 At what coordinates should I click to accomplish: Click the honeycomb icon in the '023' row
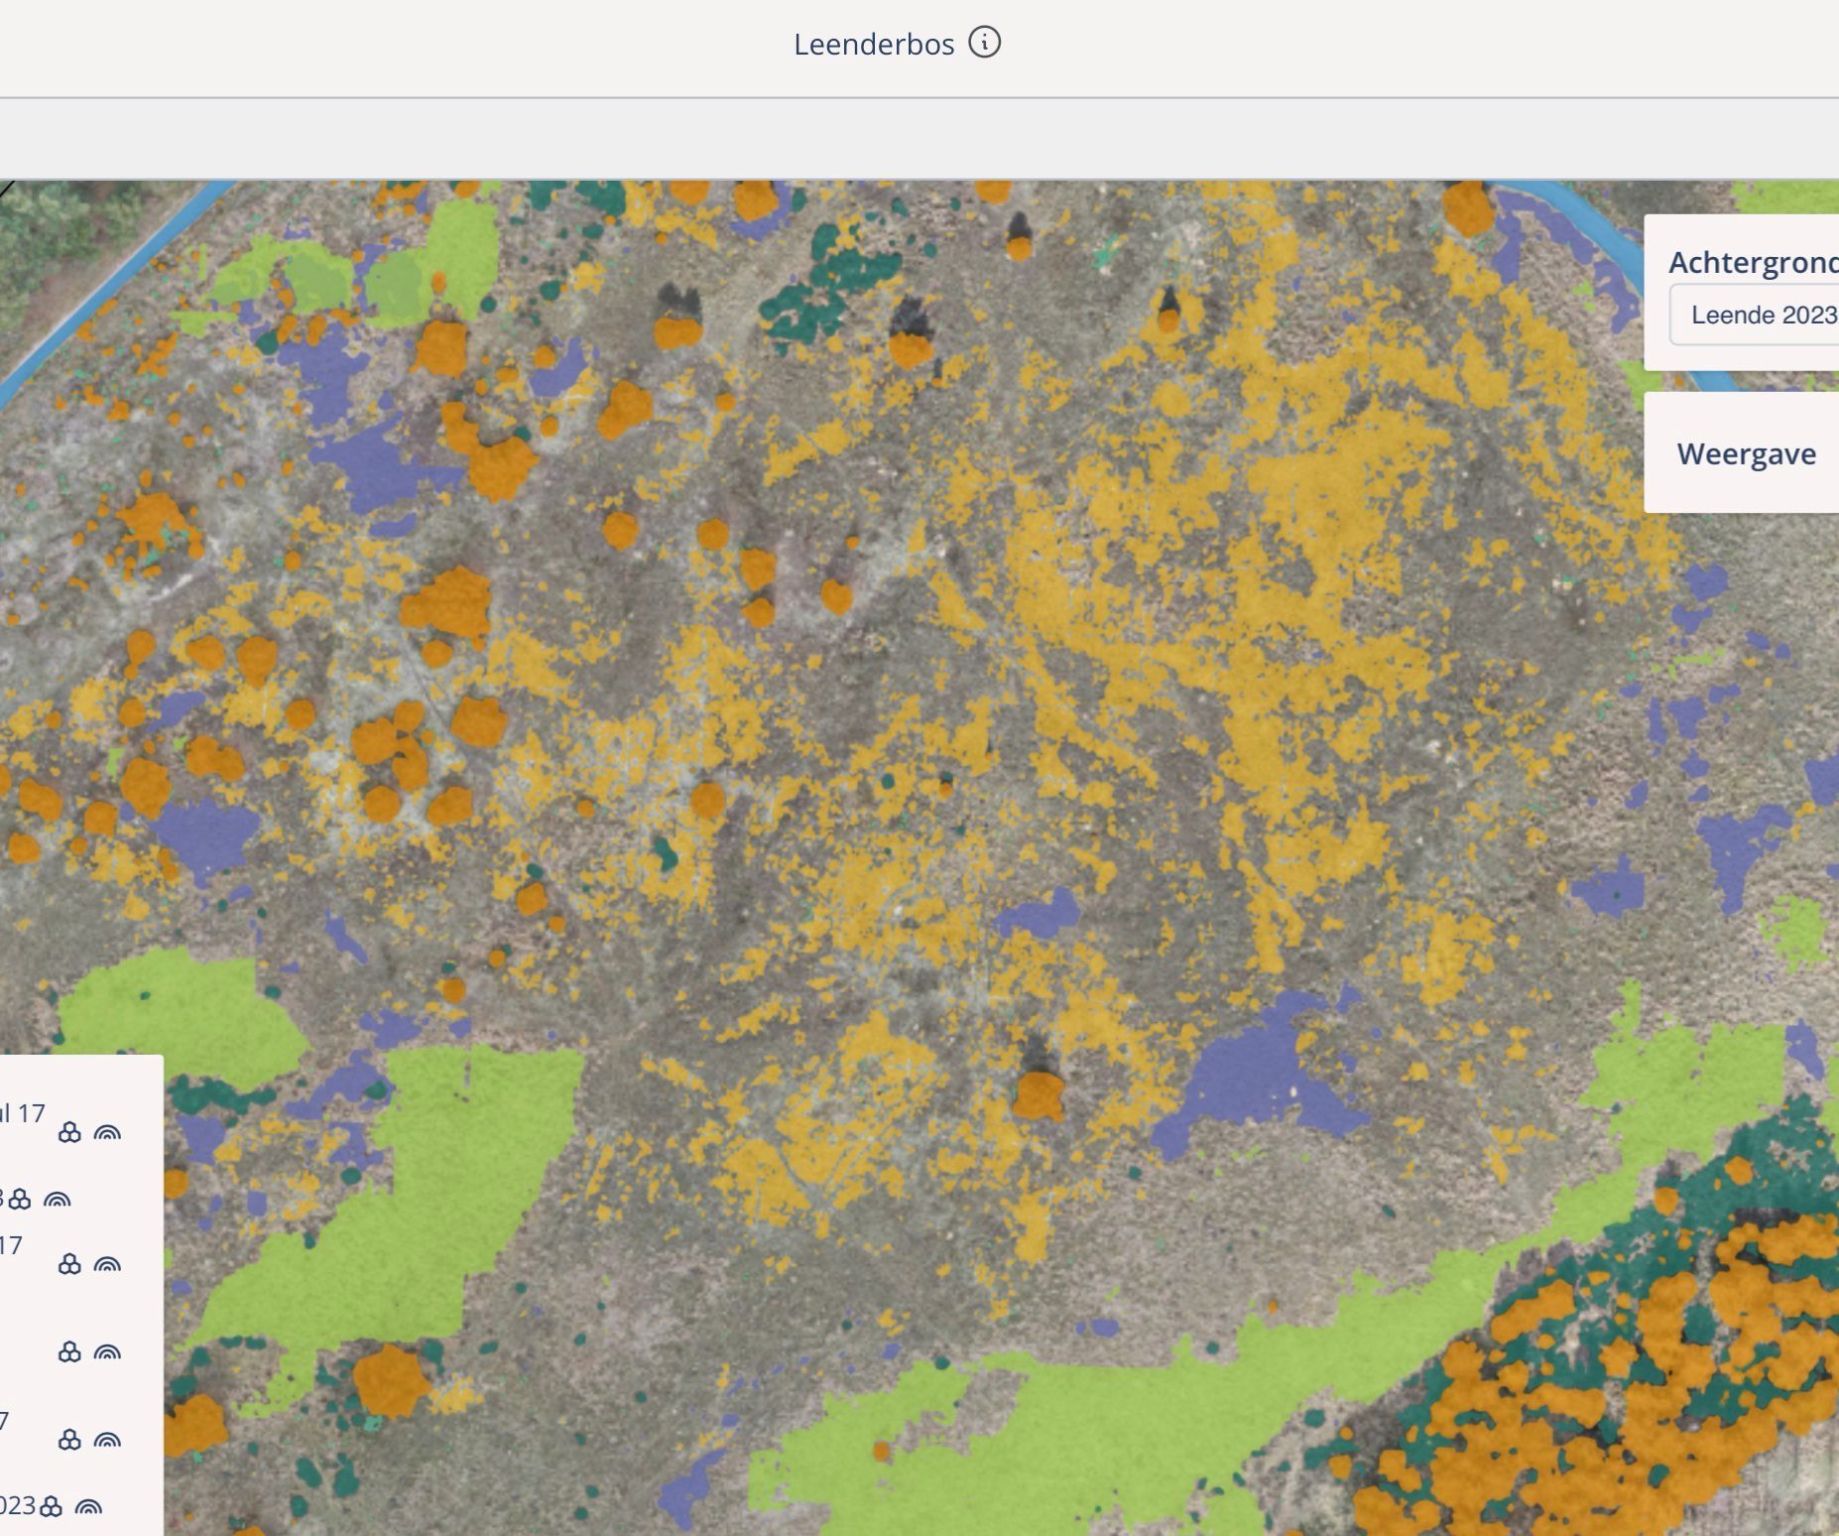pyautogui.click(x=51, y=1506)
